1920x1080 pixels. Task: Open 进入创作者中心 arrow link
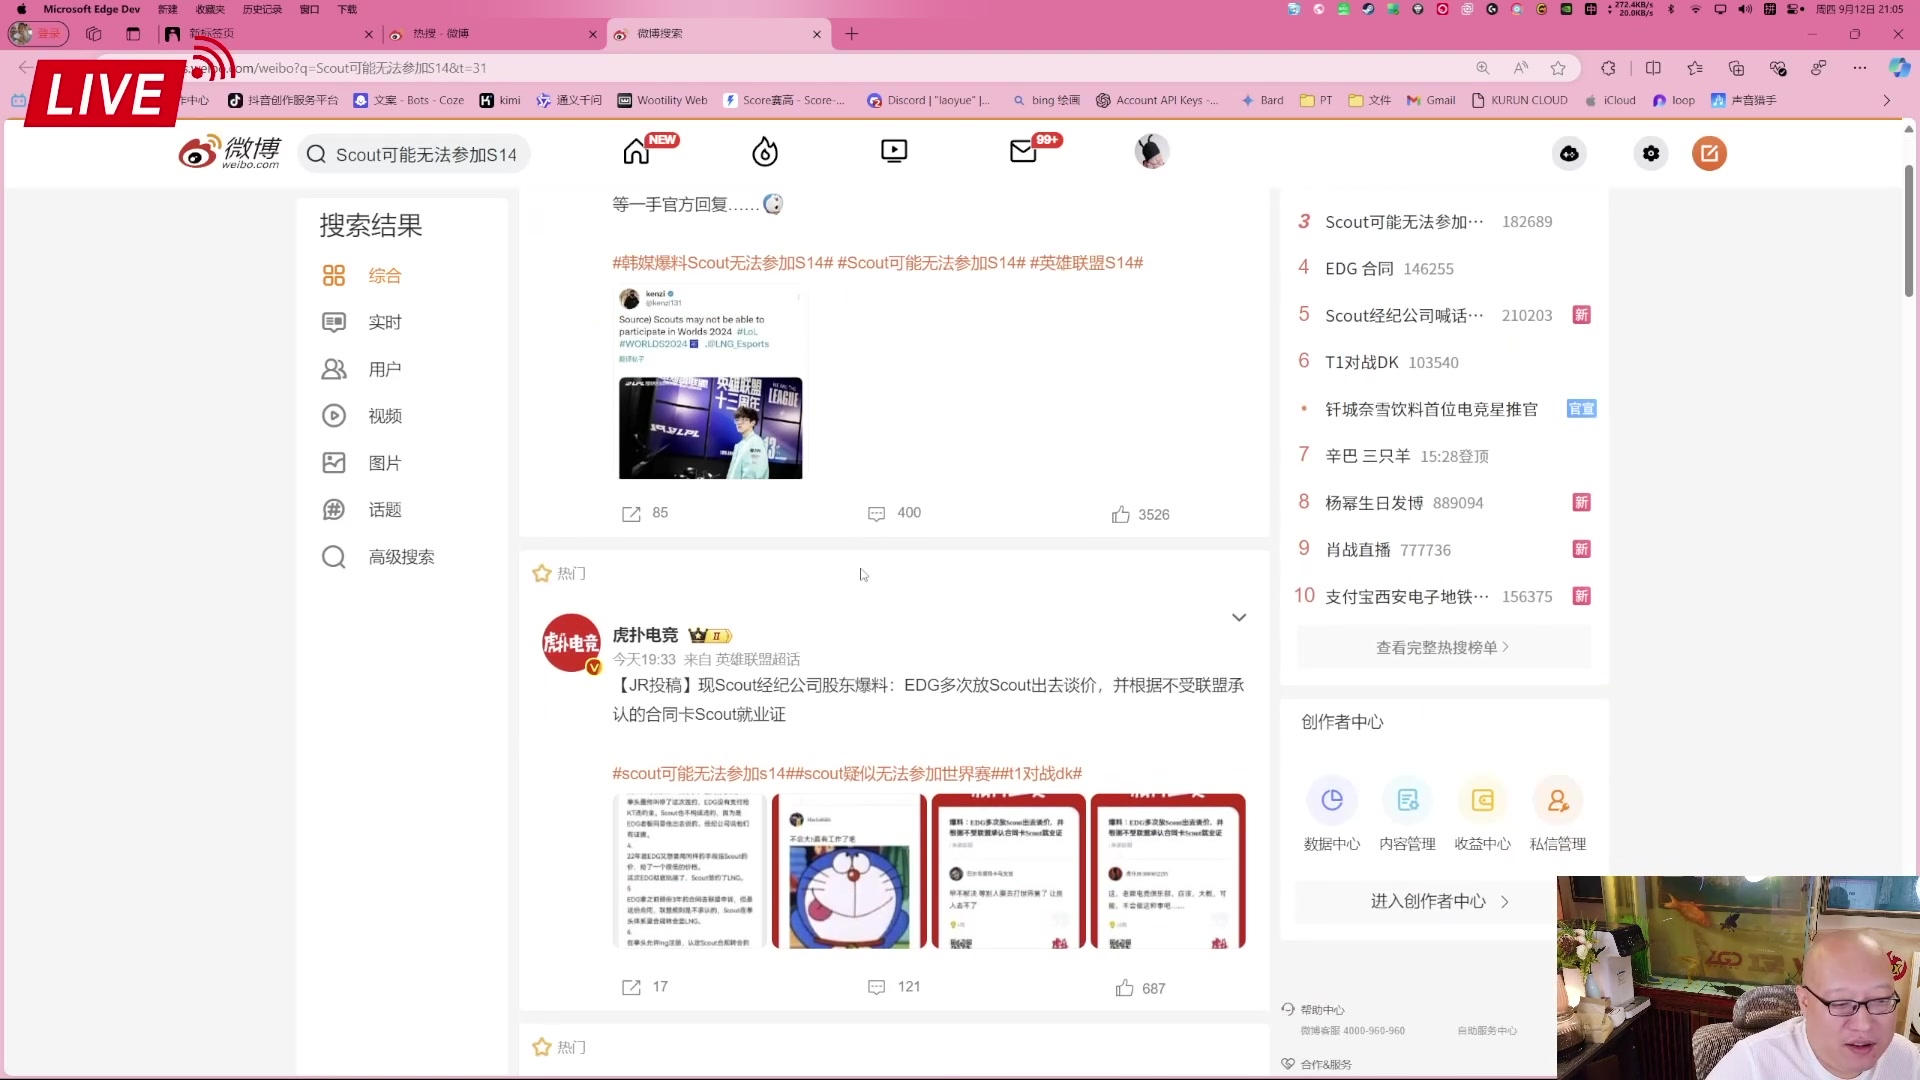(x=1440, y=901)
